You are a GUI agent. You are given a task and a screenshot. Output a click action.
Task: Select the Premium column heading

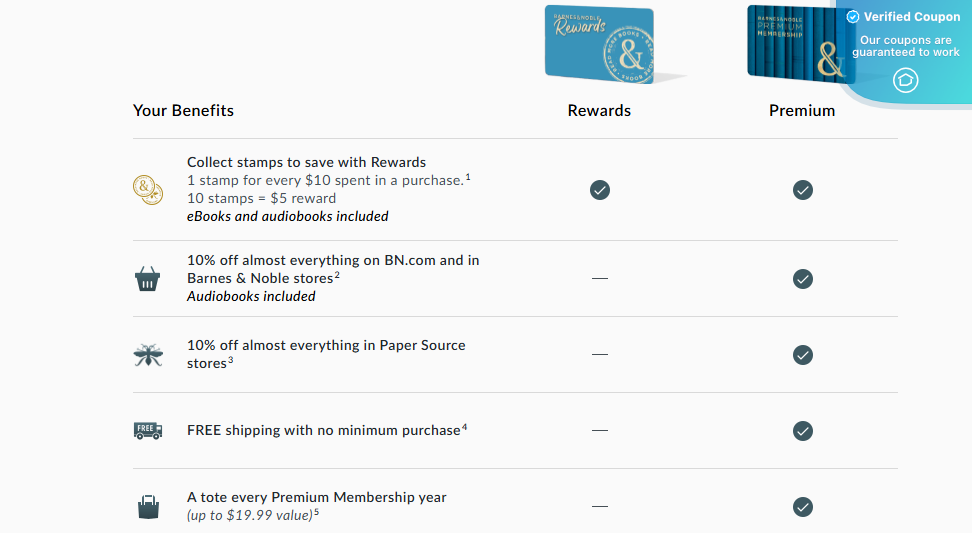[x=802, y=111]
